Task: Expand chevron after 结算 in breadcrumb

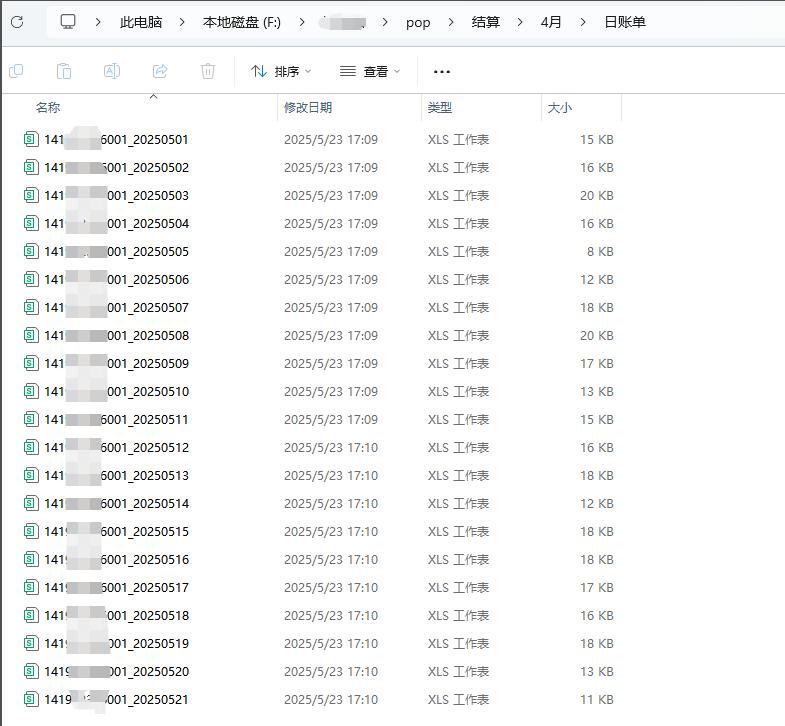Action: (x=520, y=23)
